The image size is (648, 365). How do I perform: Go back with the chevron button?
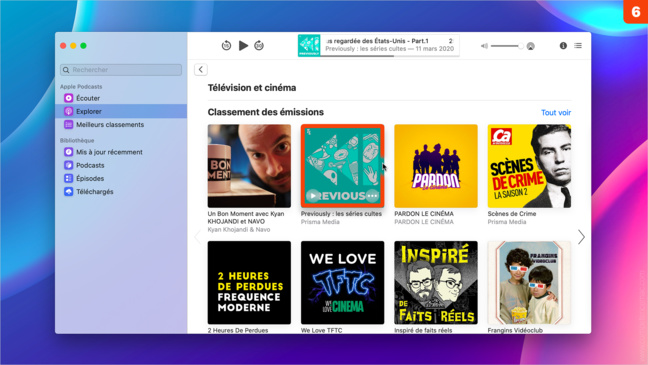(201, 69)
